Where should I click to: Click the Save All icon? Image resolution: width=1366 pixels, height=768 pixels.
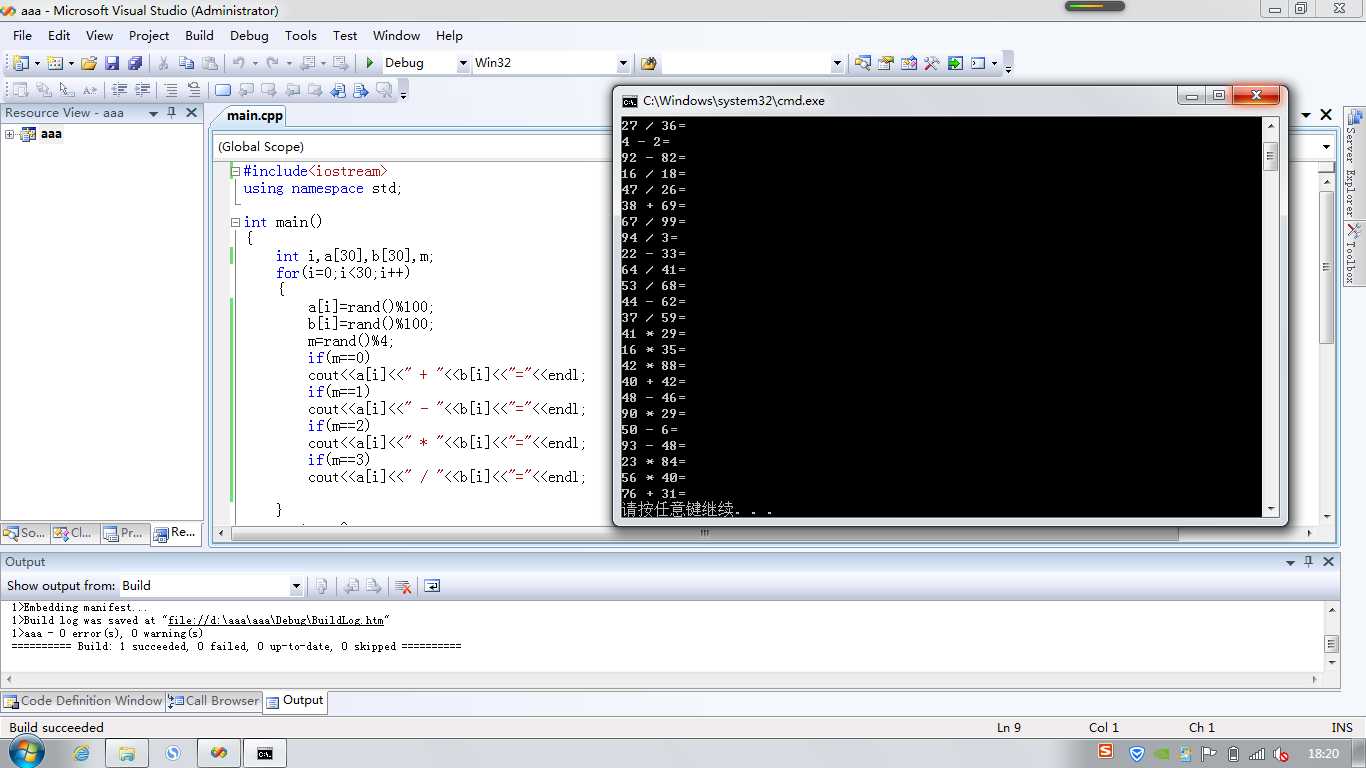[135, 63]
